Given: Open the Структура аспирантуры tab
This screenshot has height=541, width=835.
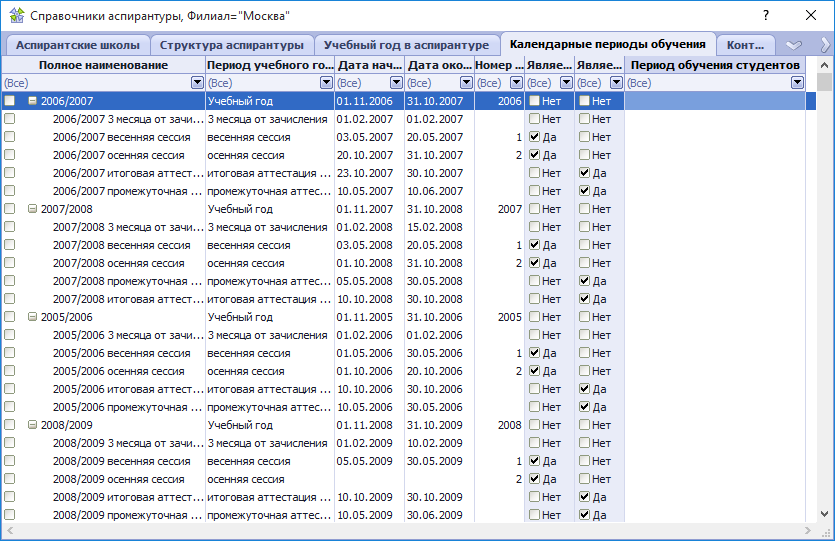Looking at the screenshot, I should tap(231, 45).
